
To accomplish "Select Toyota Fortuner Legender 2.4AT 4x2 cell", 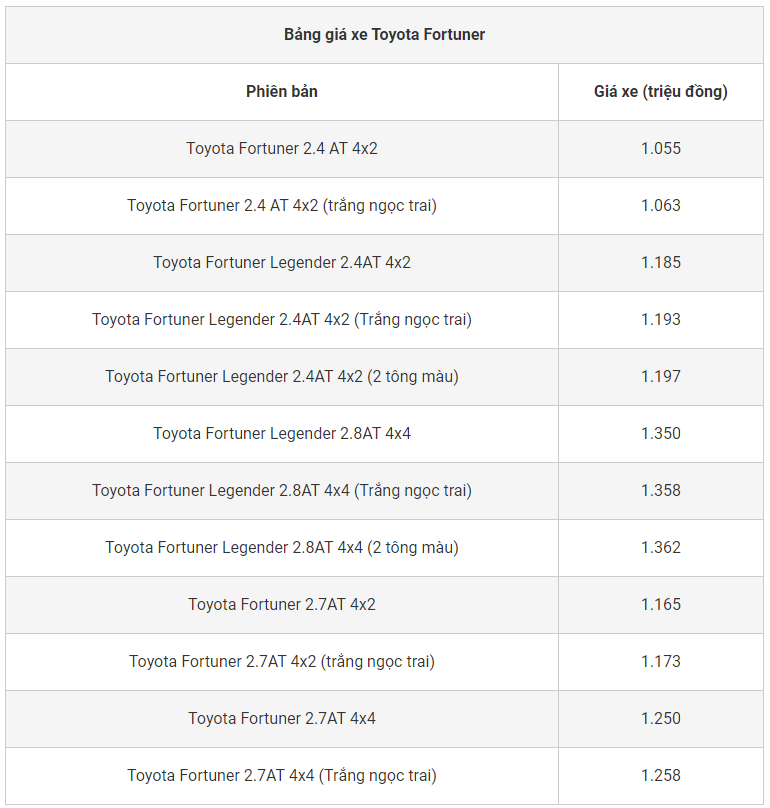I will tap(282, 263).
